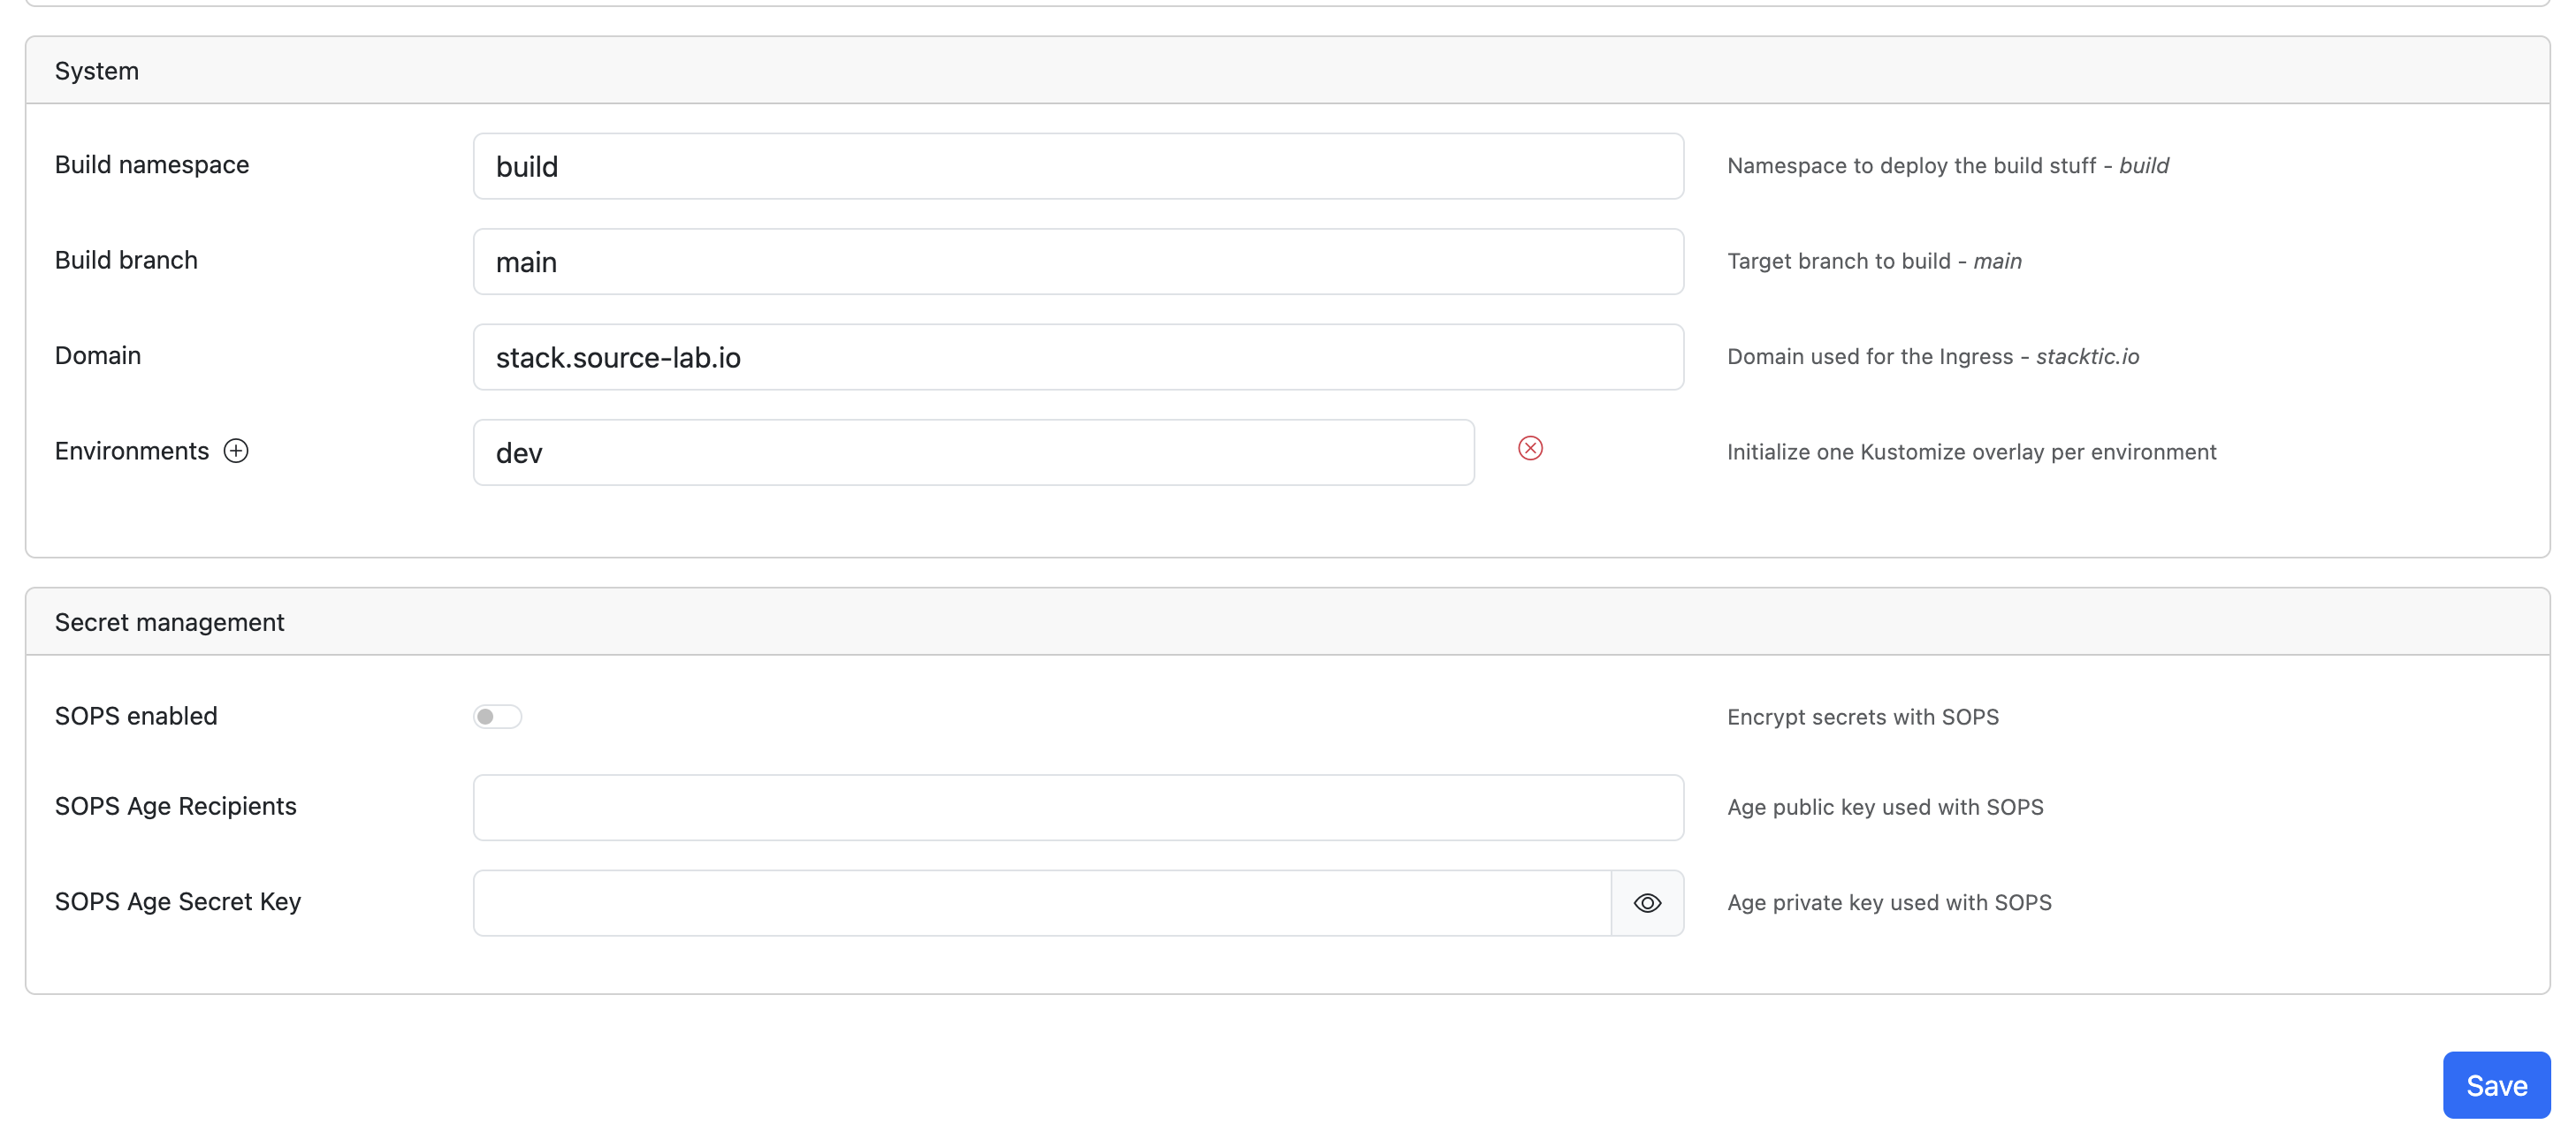Click the Domain label text
The image size is (2576, 1147).
point(98,356)
